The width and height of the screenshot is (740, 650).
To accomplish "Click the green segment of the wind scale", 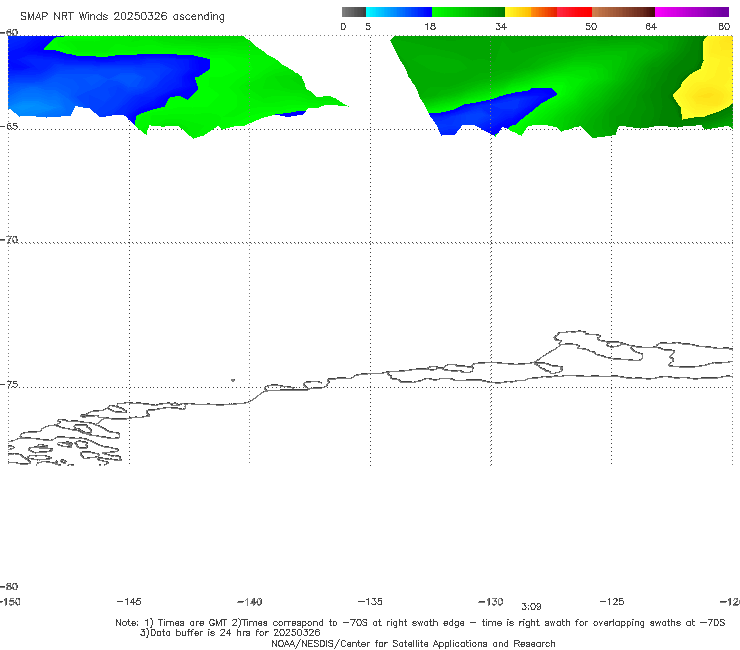I will click(468, 12).
